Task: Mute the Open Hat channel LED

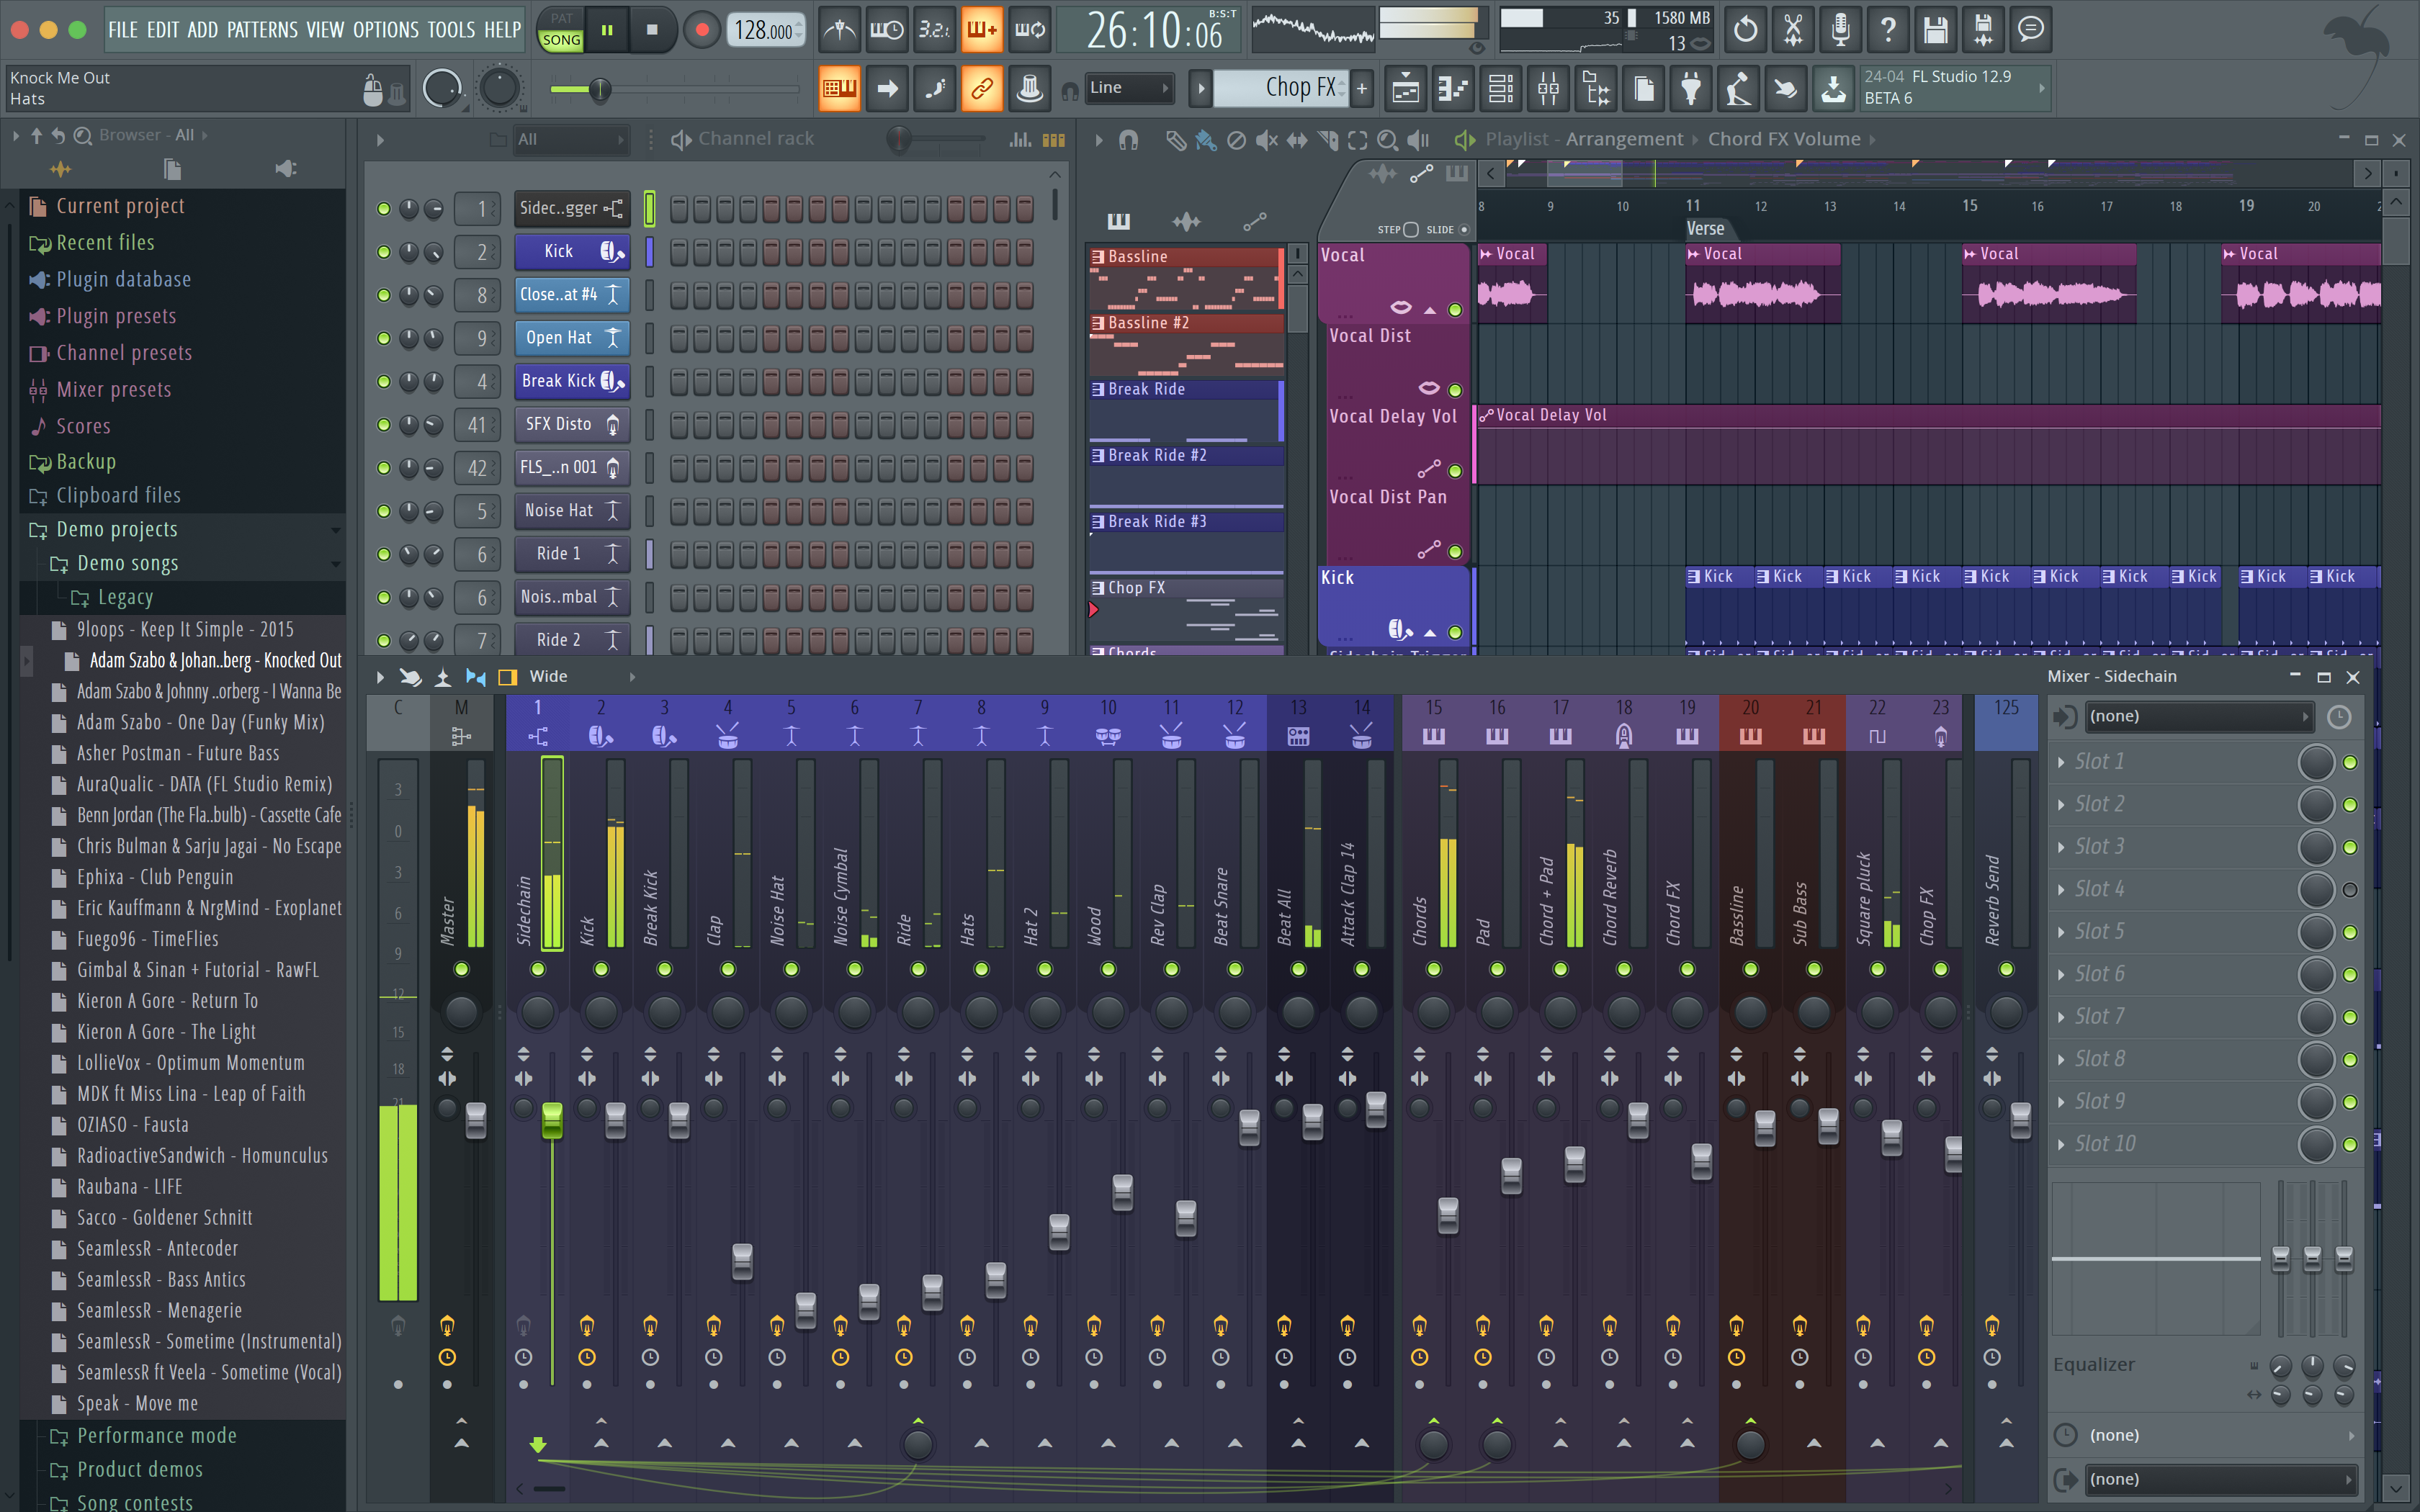Action: coord(383,338)
